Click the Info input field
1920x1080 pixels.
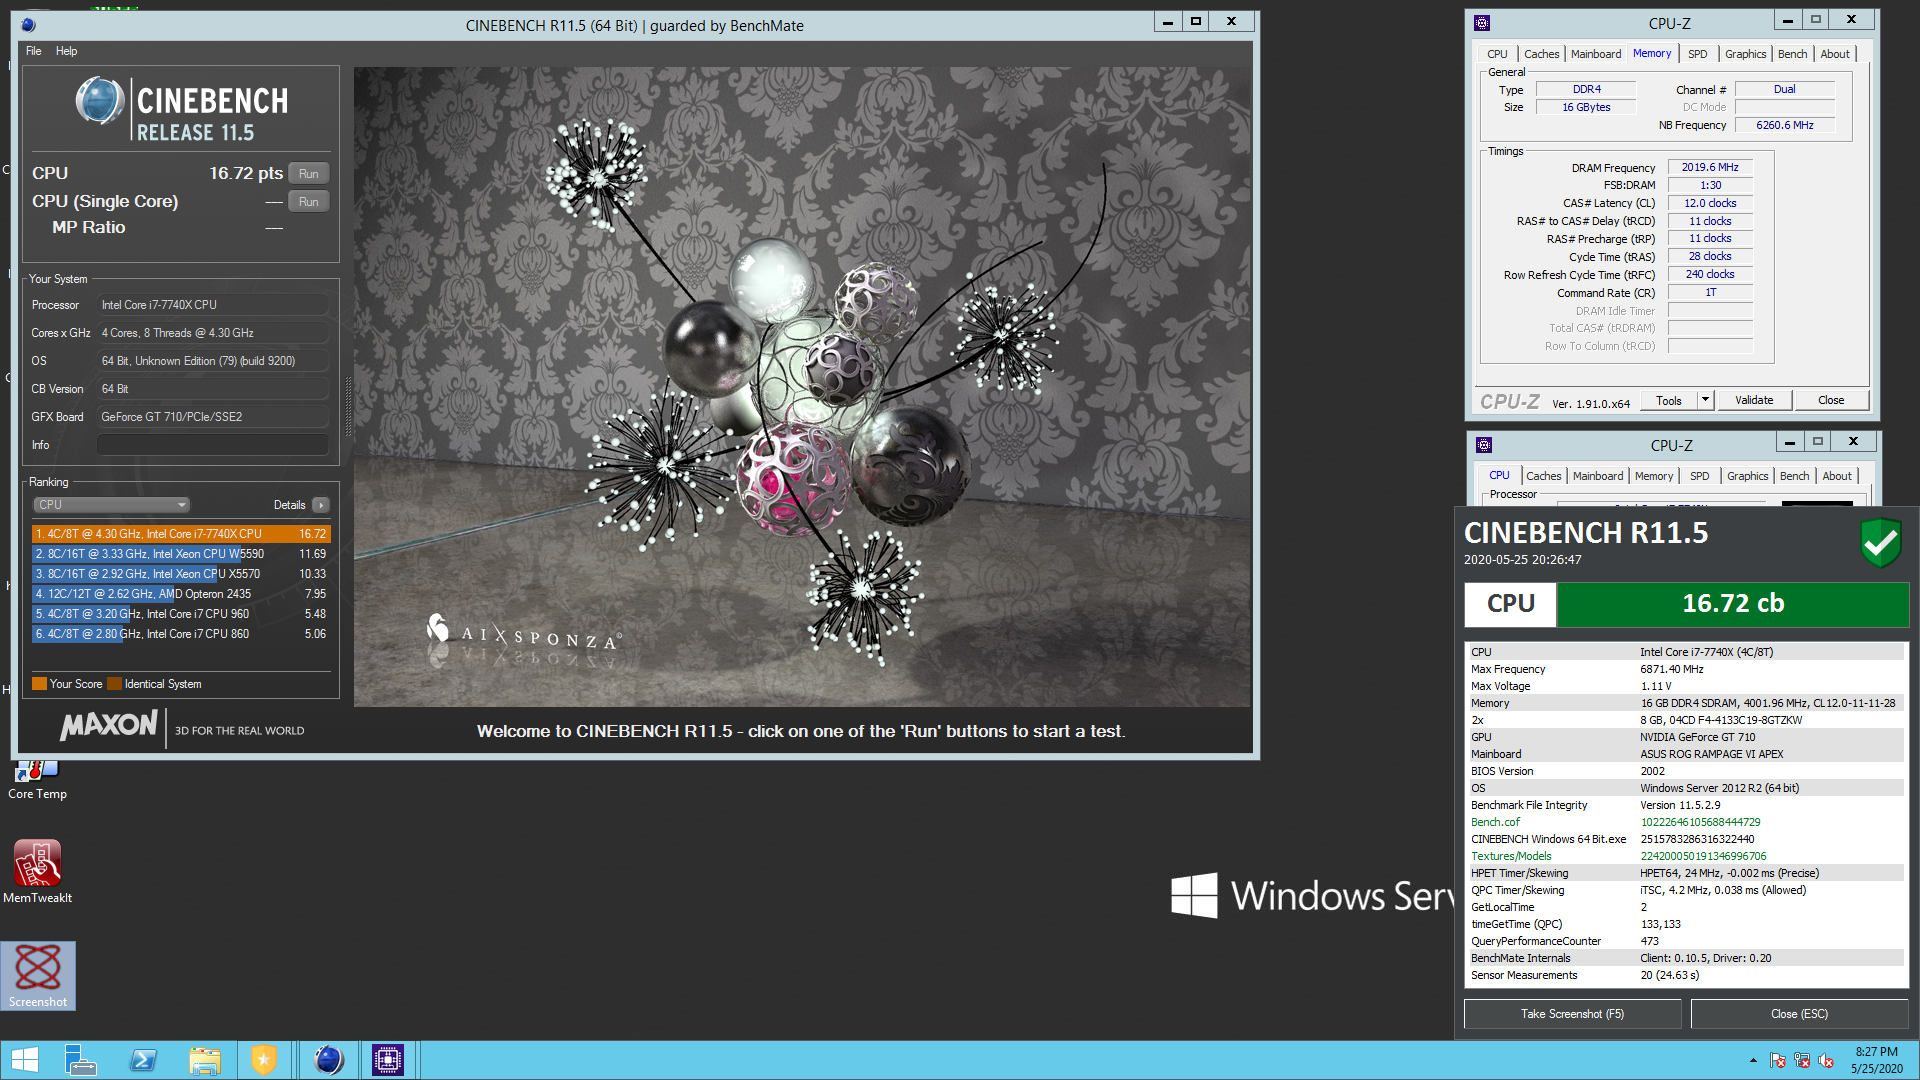[212, 445]
